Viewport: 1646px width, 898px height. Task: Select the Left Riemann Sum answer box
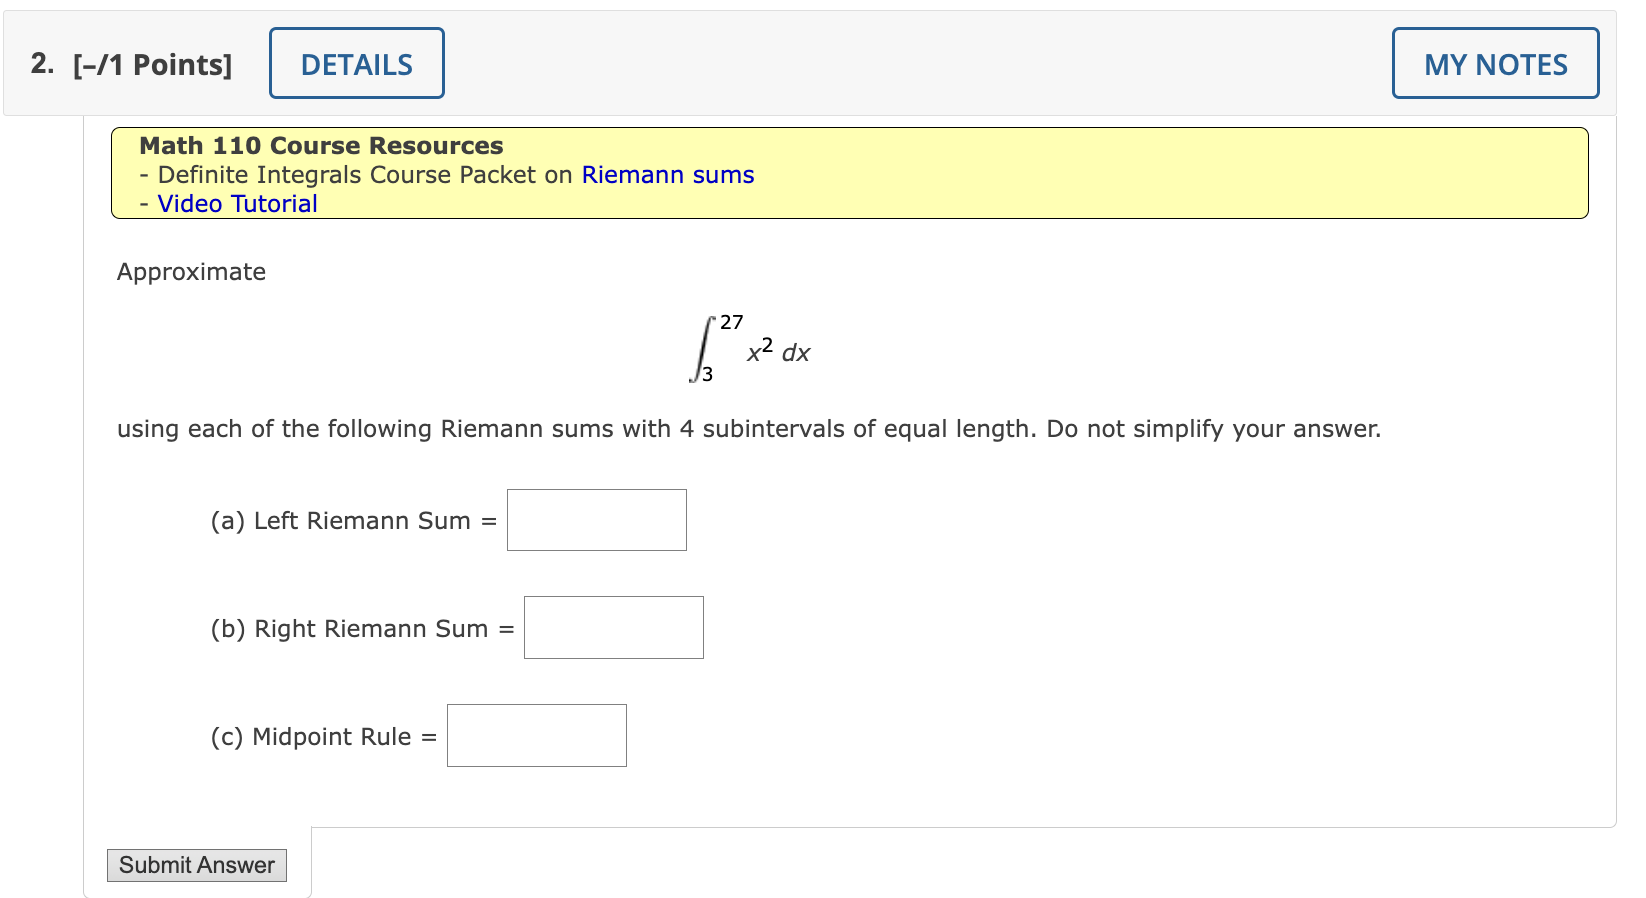point(595,520)
